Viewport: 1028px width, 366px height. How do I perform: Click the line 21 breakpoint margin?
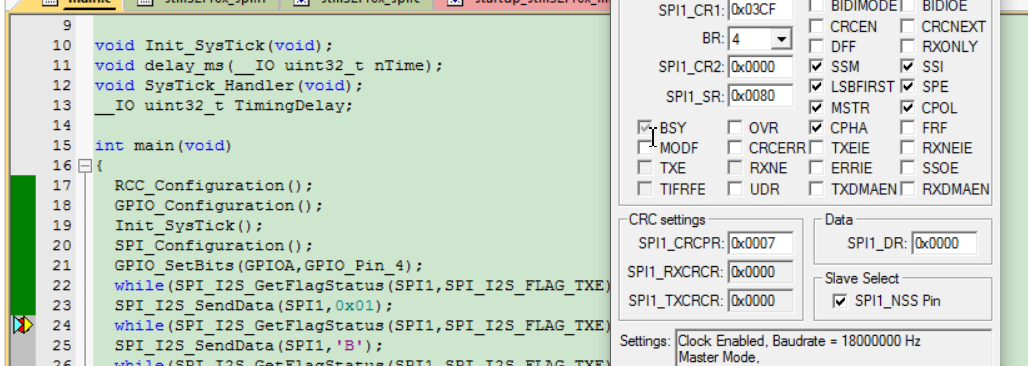24,266
